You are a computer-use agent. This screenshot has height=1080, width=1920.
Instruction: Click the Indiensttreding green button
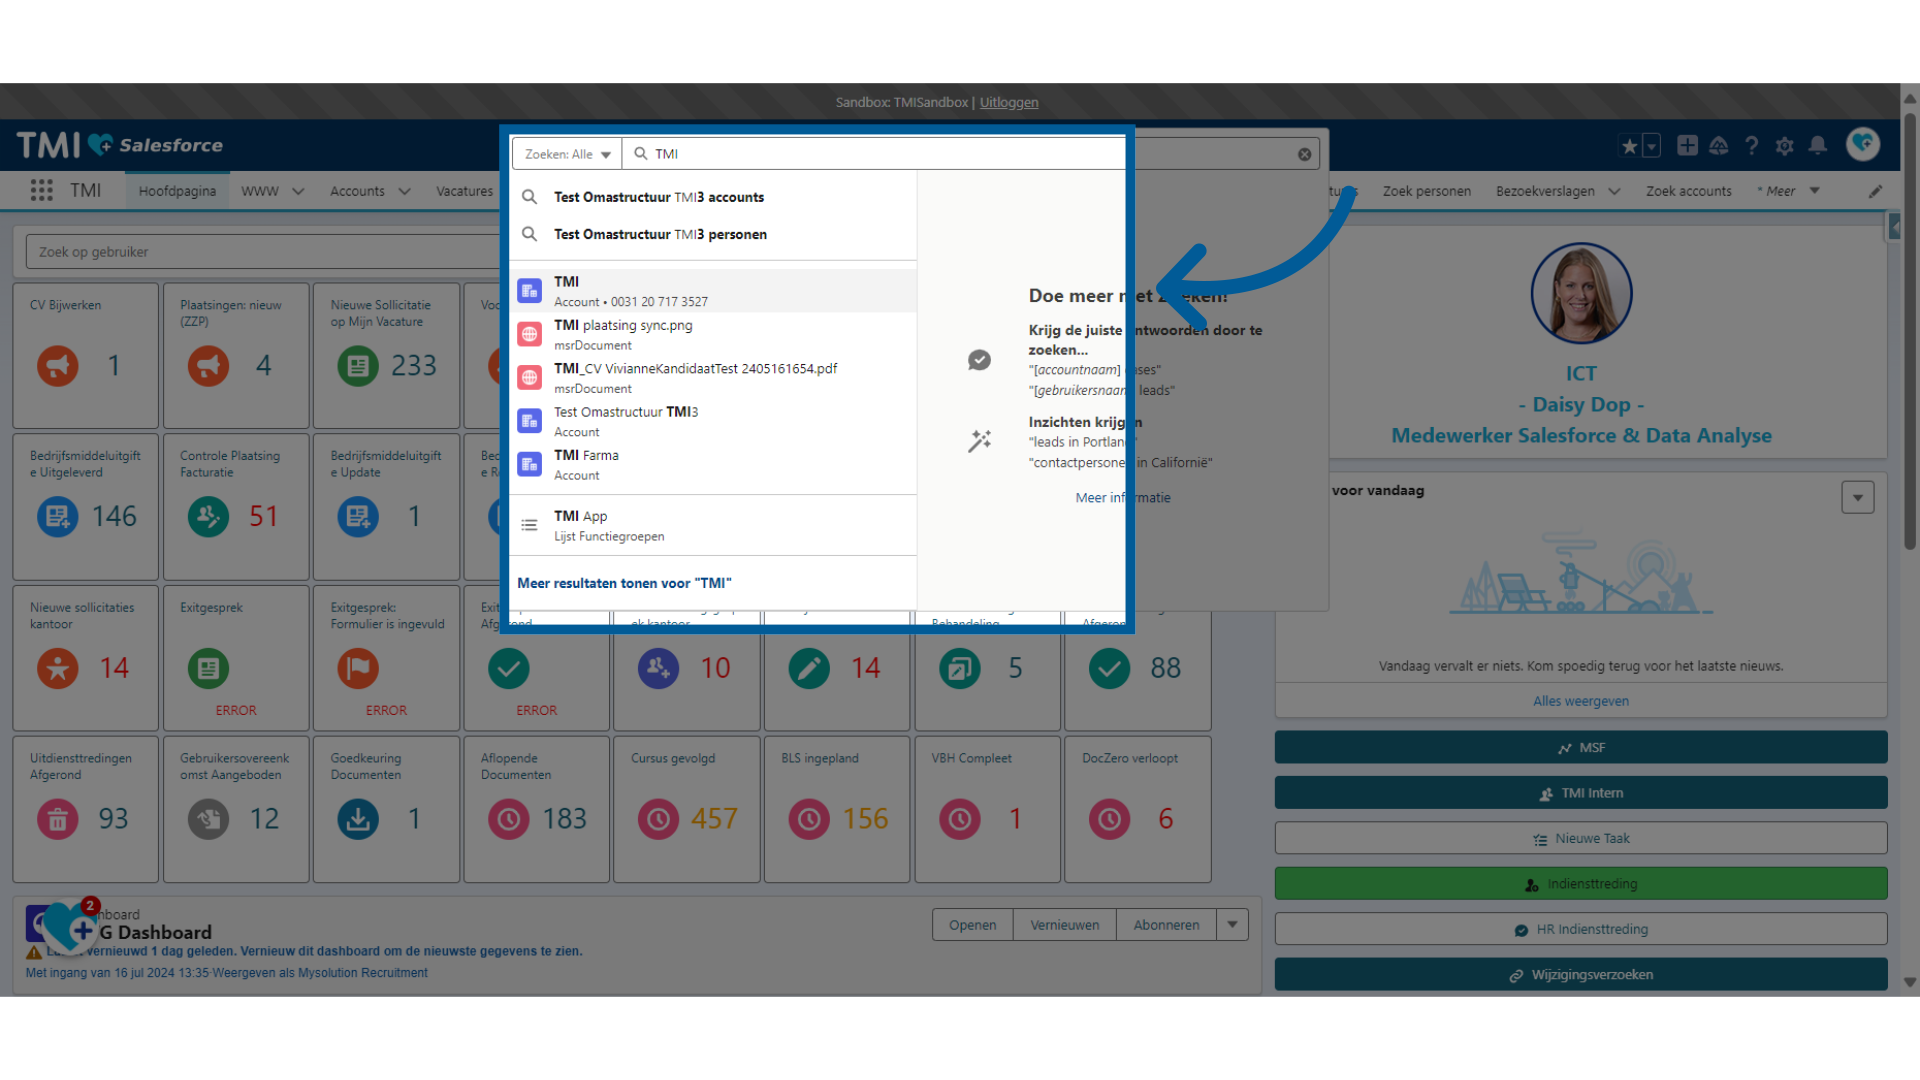click(x=1581, y=884)
